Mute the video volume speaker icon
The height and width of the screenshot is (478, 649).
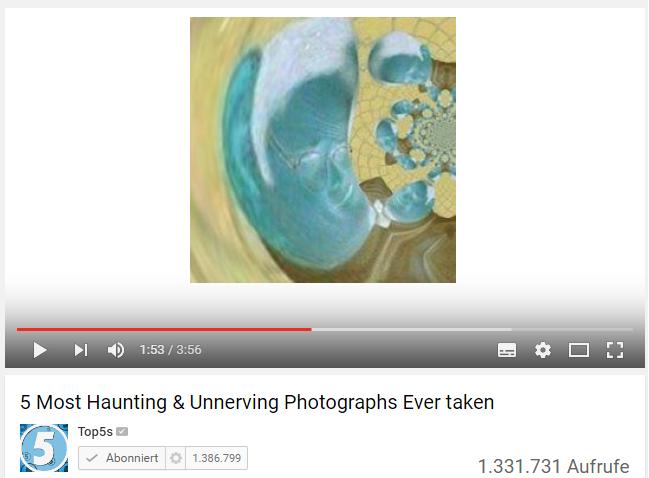pyautogui.click(x=115, y=350)
